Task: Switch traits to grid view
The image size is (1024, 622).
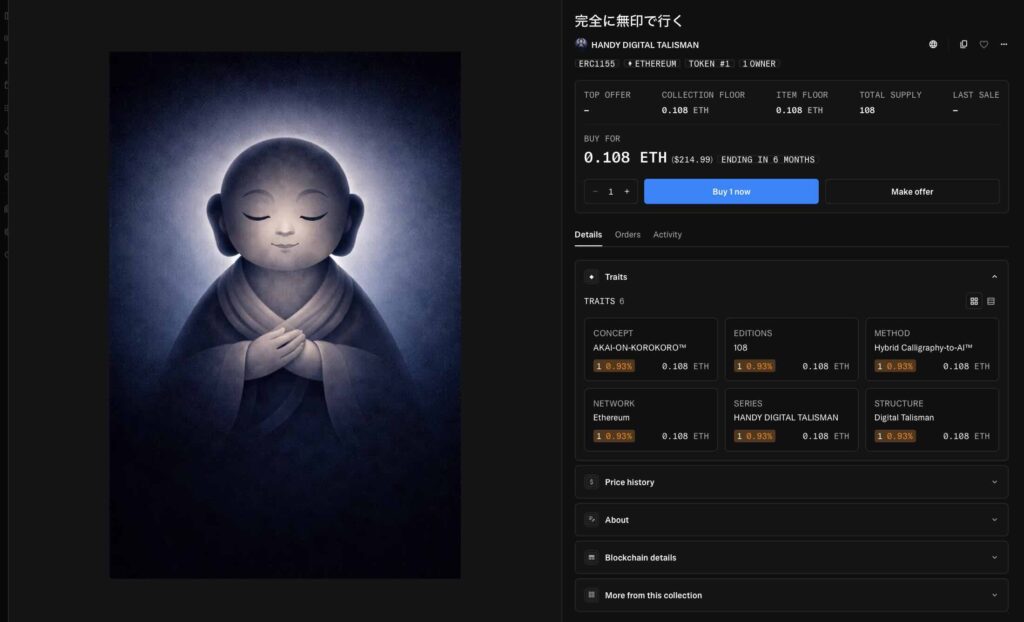Action: pyautogui.click(x=973, y=301)
